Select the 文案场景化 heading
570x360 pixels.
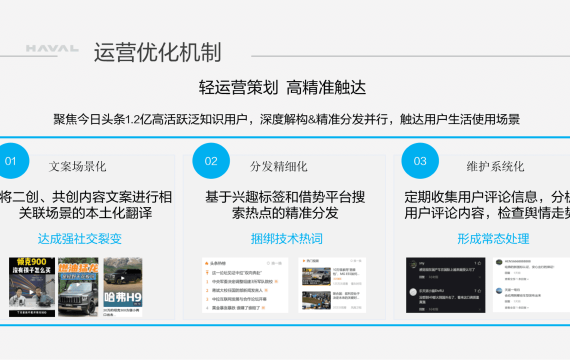77,167
